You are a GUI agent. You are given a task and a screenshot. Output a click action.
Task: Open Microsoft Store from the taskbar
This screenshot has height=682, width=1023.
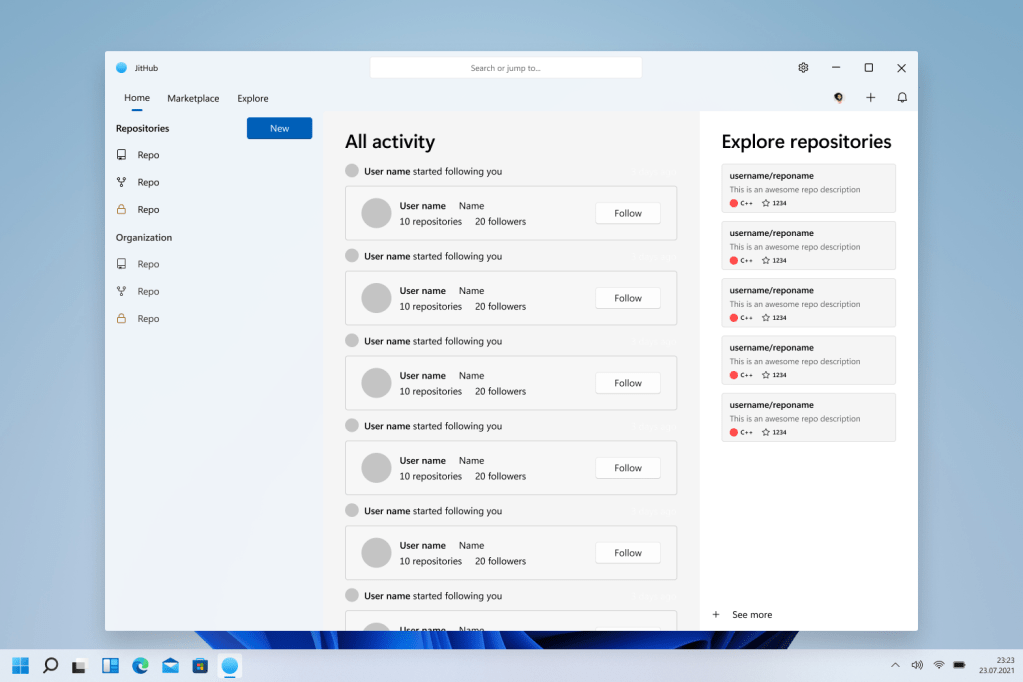pyautogui.click(x=200, y=665)
